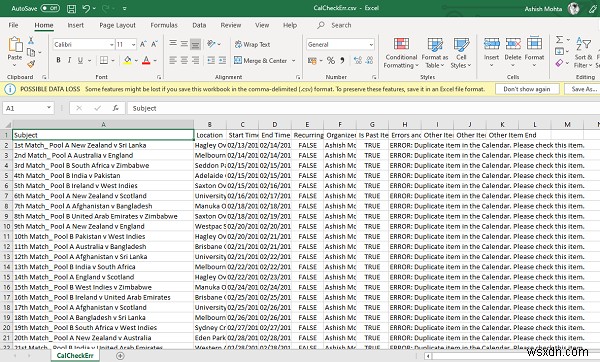Toggle Underline formatting
Viewport: 600px width, 362px height.
[x=80, y=60]
